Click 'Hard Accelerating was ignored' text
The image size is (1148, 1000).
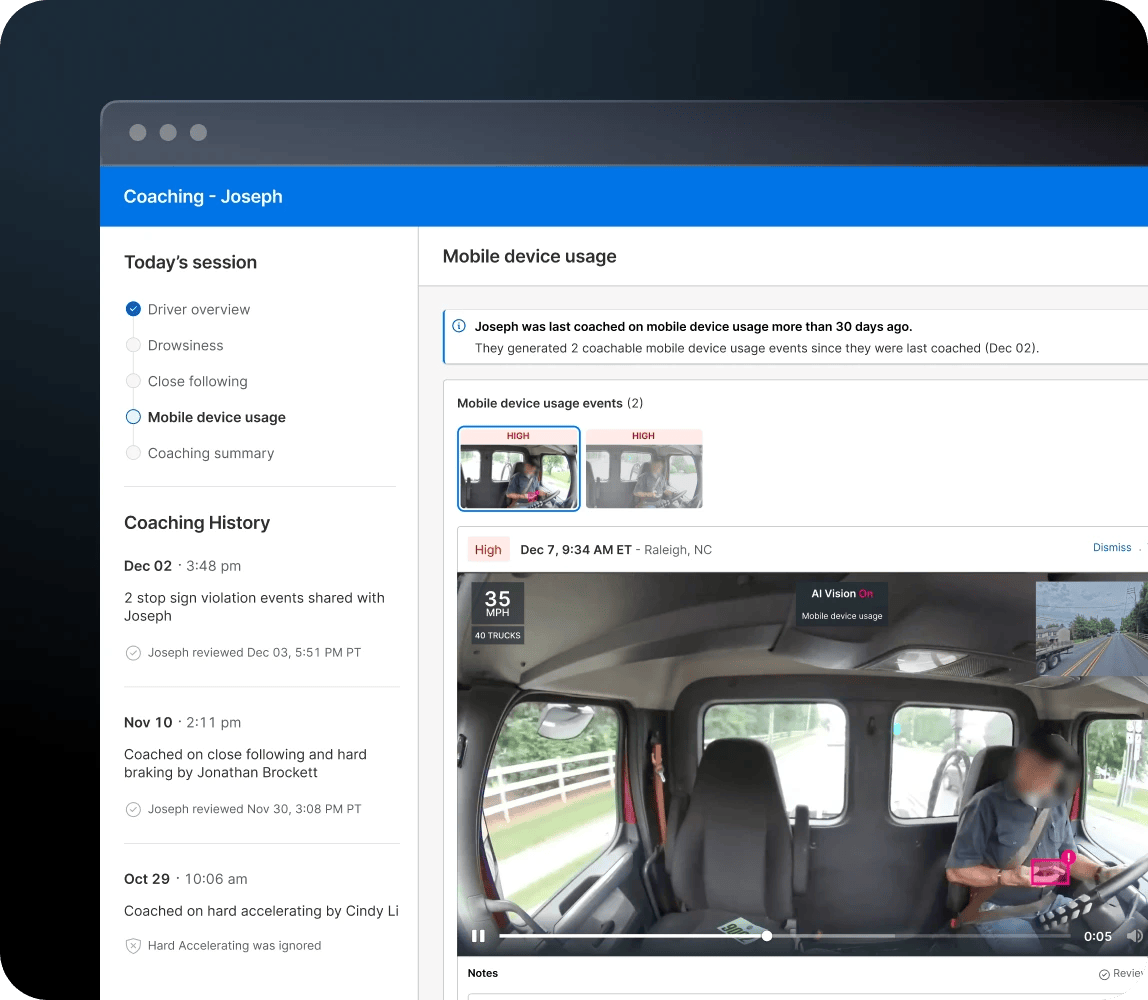pyautogui.click(x=234, y=945)
